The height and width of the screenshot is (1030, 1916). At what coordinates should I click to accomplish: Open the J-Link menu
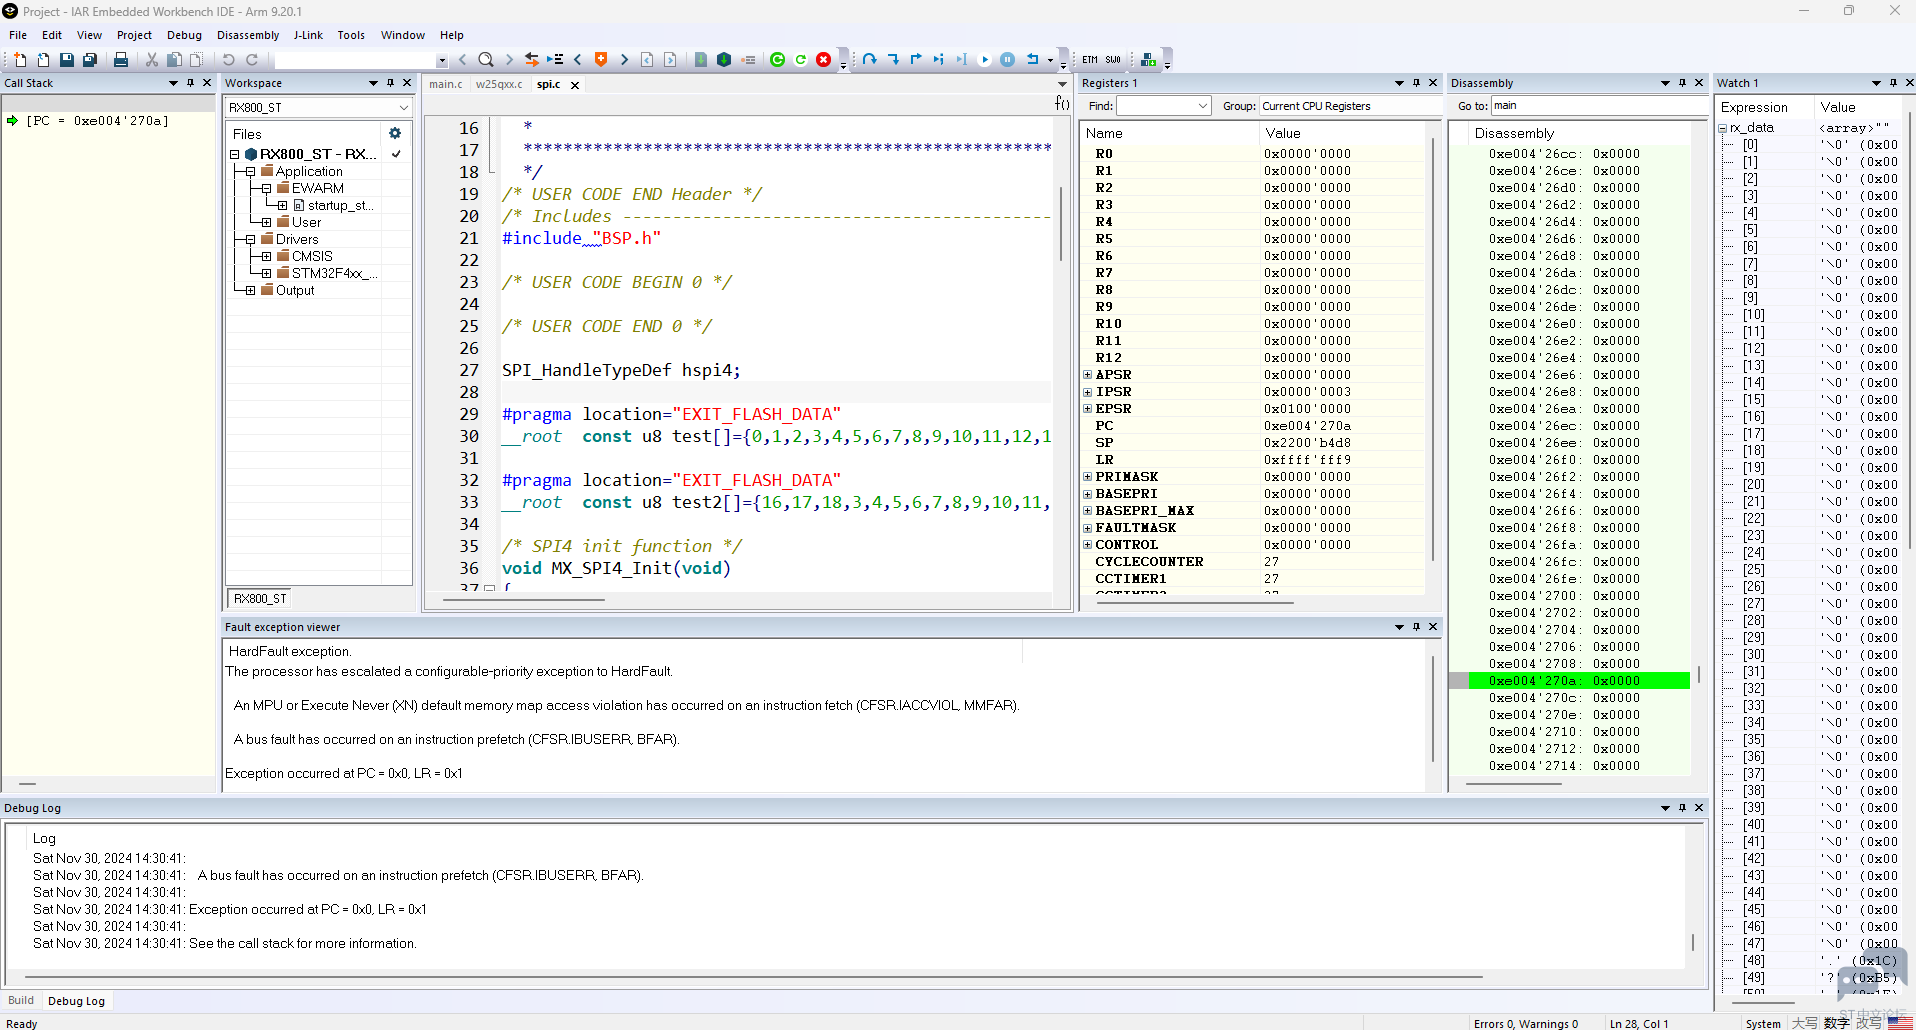click(x=308, y=35)
